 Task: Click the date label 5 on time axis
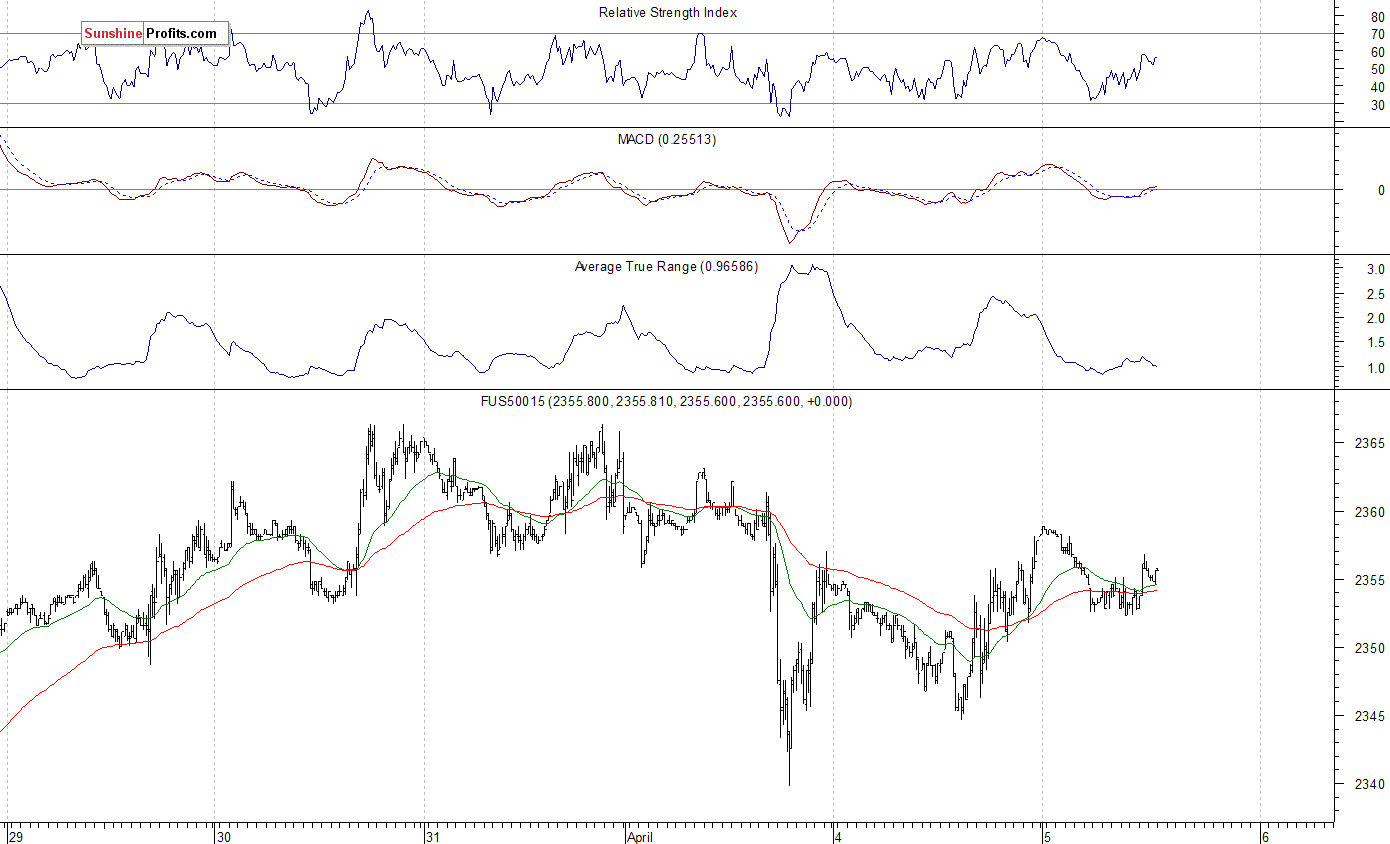pos(1047,836)
